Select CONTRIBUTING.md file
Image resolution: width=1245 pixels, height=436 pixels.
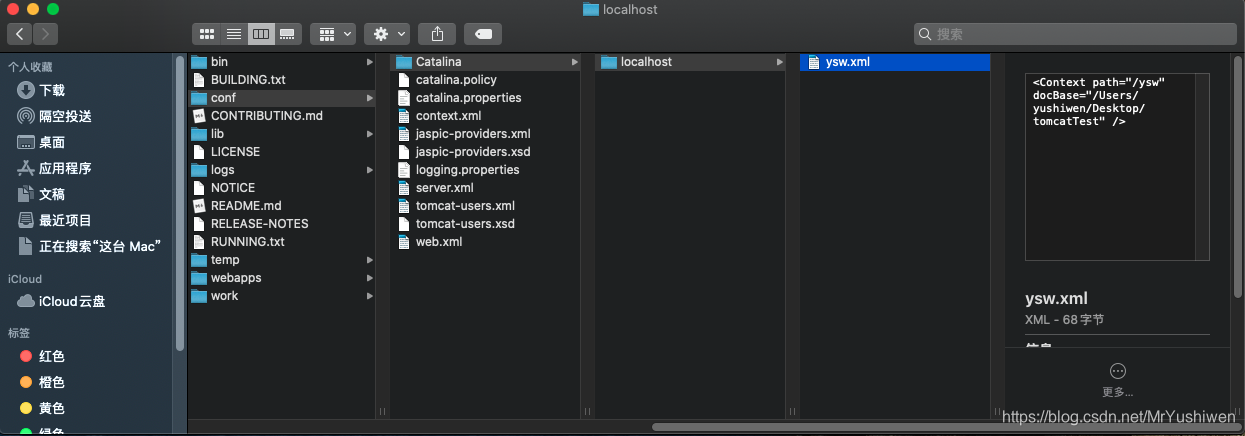[282, 116]
